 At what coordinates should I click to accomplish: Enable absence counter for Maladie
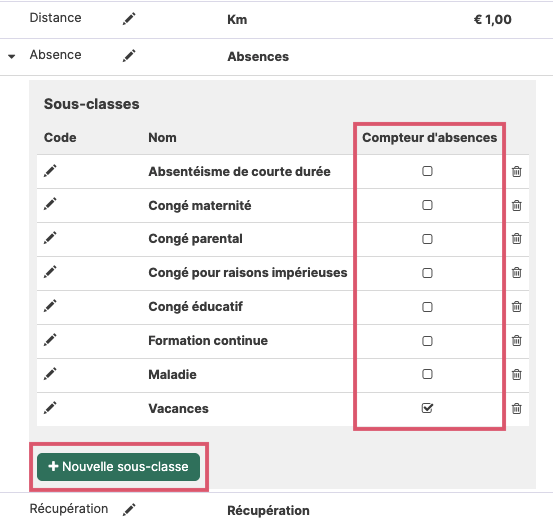click(x=427, y=374)
